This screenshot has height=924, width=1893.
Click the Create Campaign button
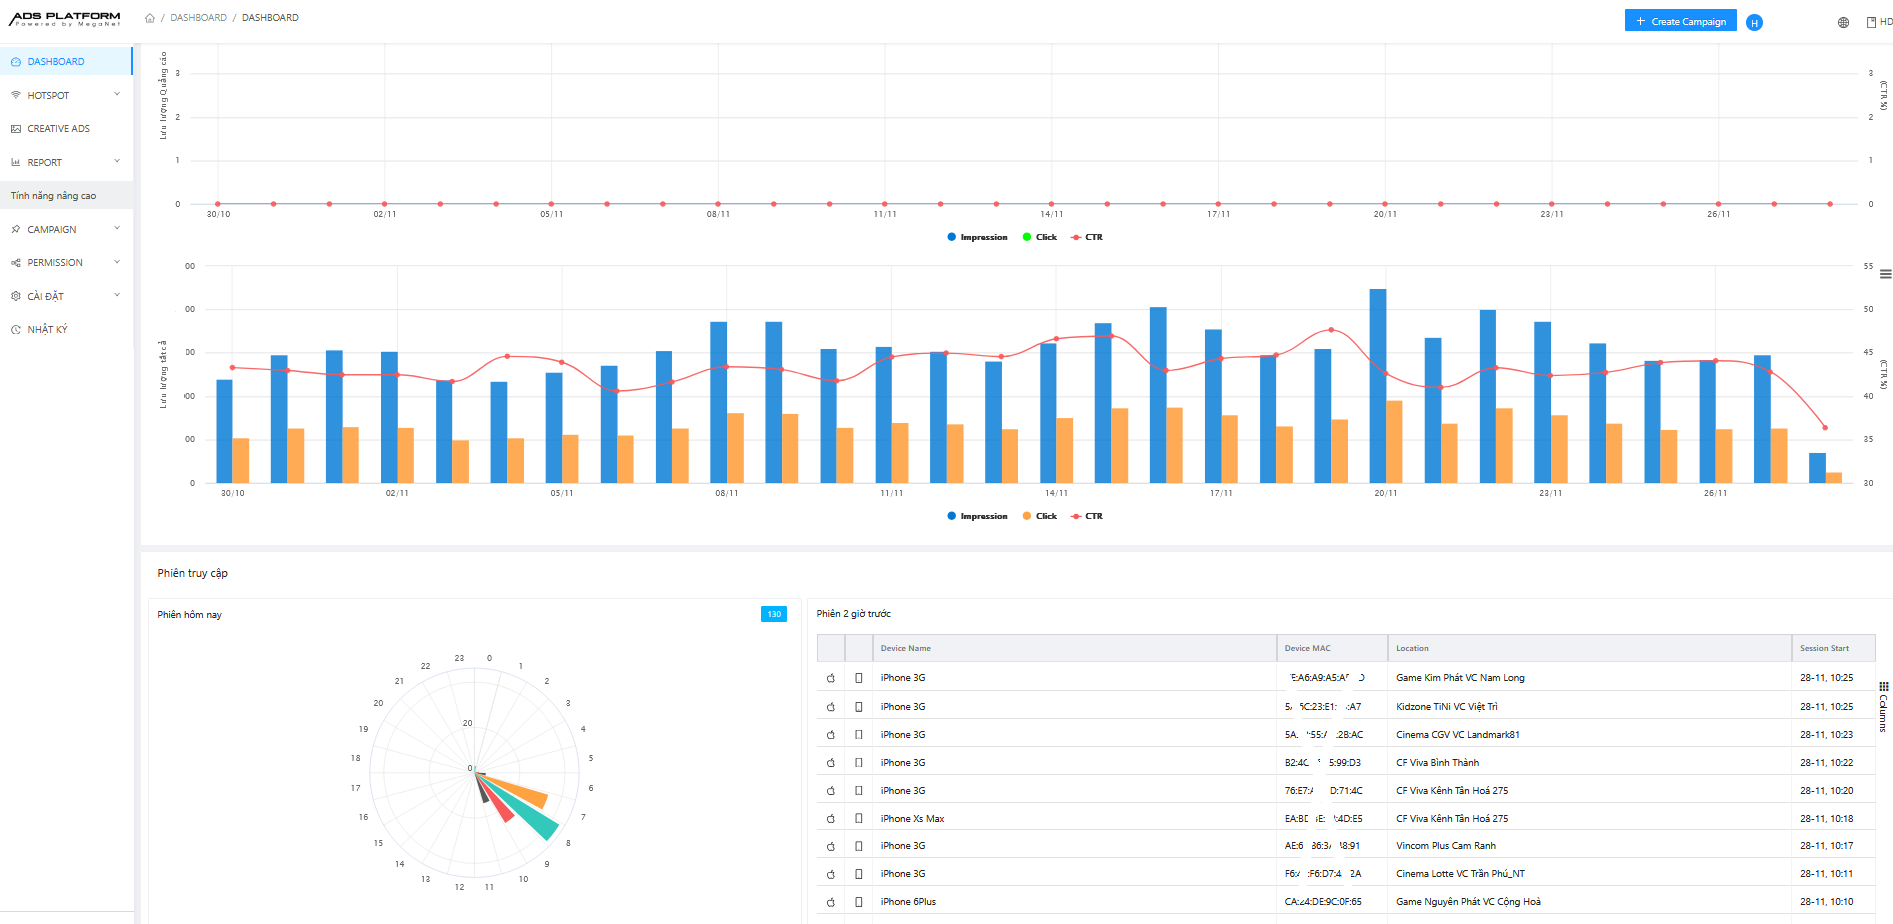tap(1680, 21)
